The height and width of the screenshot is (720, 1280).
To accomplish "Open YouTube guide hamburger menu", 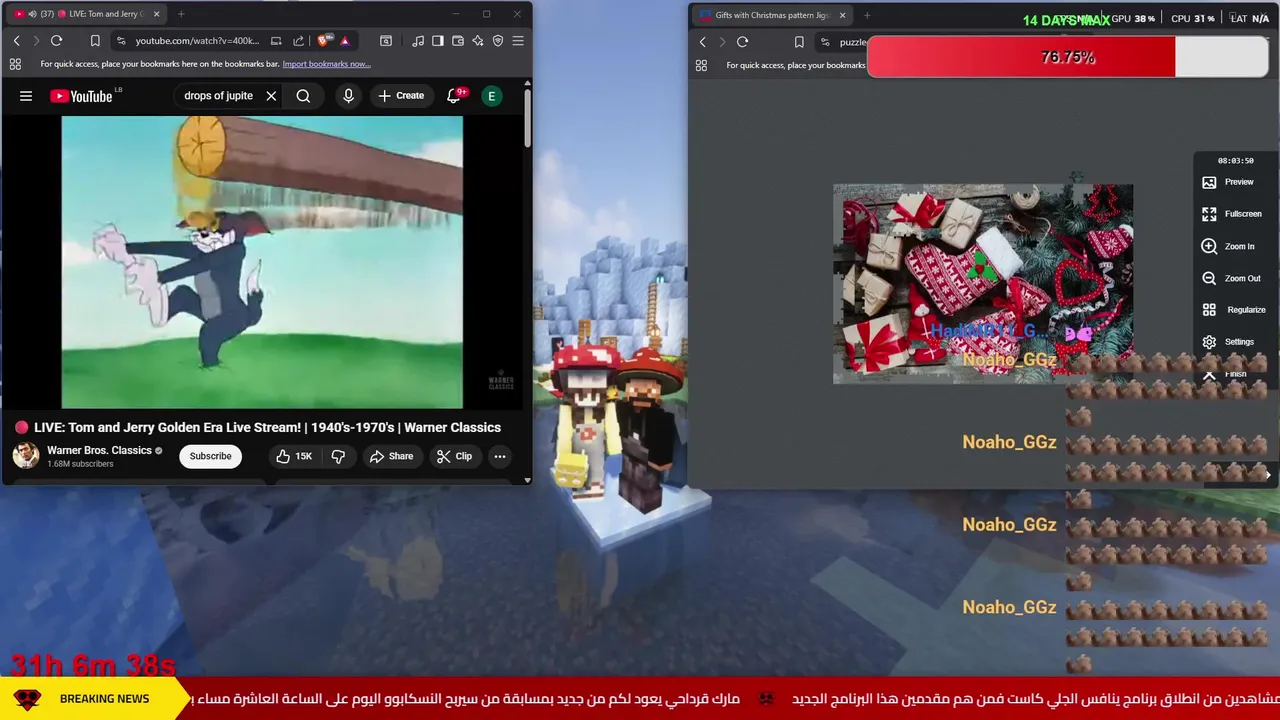I will coord(26,96).
